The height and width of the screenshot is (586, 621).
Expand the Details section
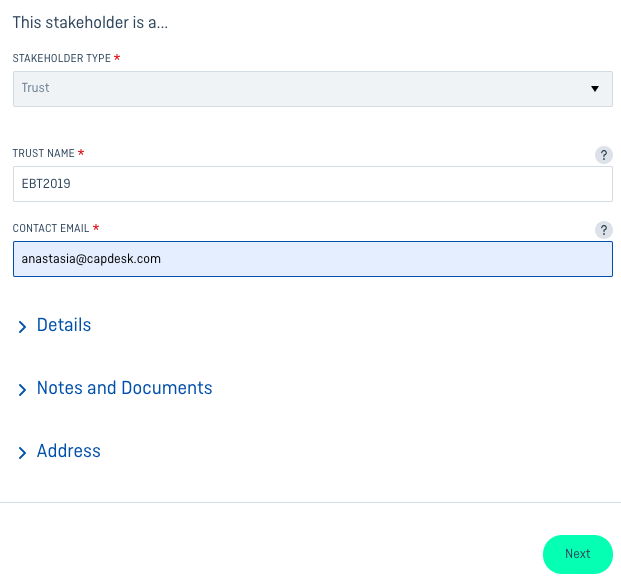click(x=64, y=325)
